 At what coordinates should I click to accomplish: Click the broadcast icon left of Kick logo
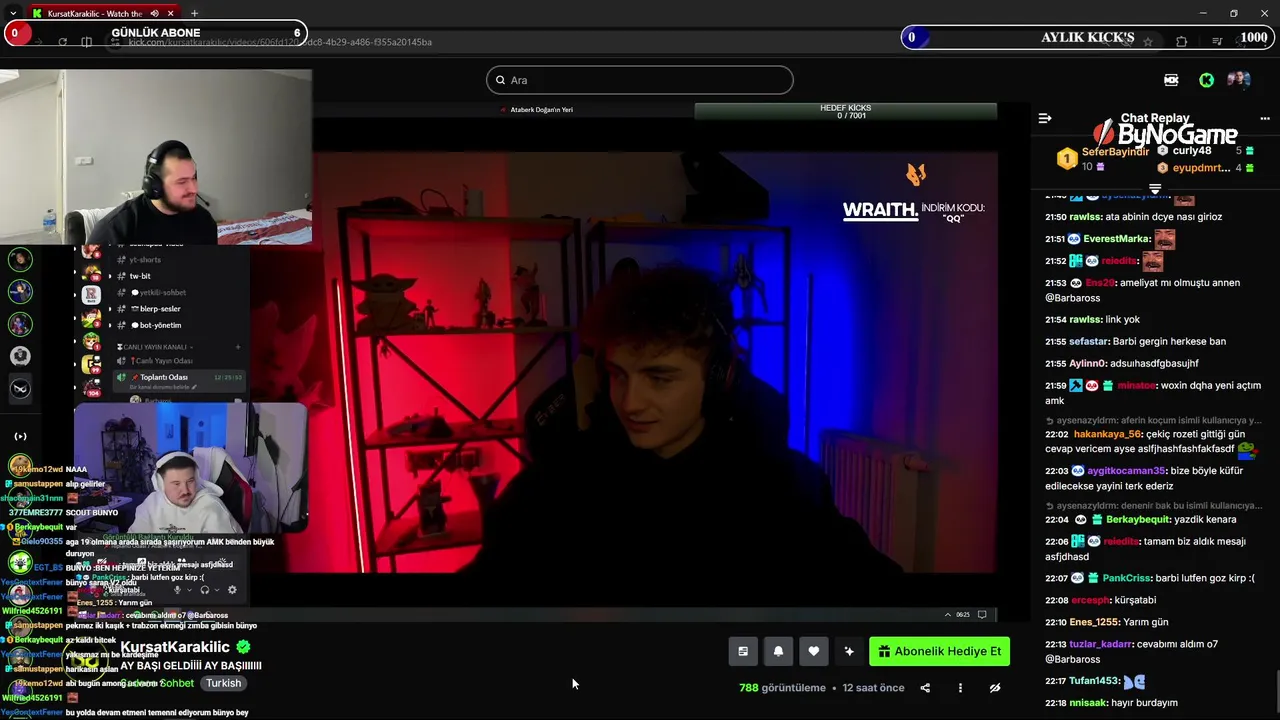(x=1171, y=80)
